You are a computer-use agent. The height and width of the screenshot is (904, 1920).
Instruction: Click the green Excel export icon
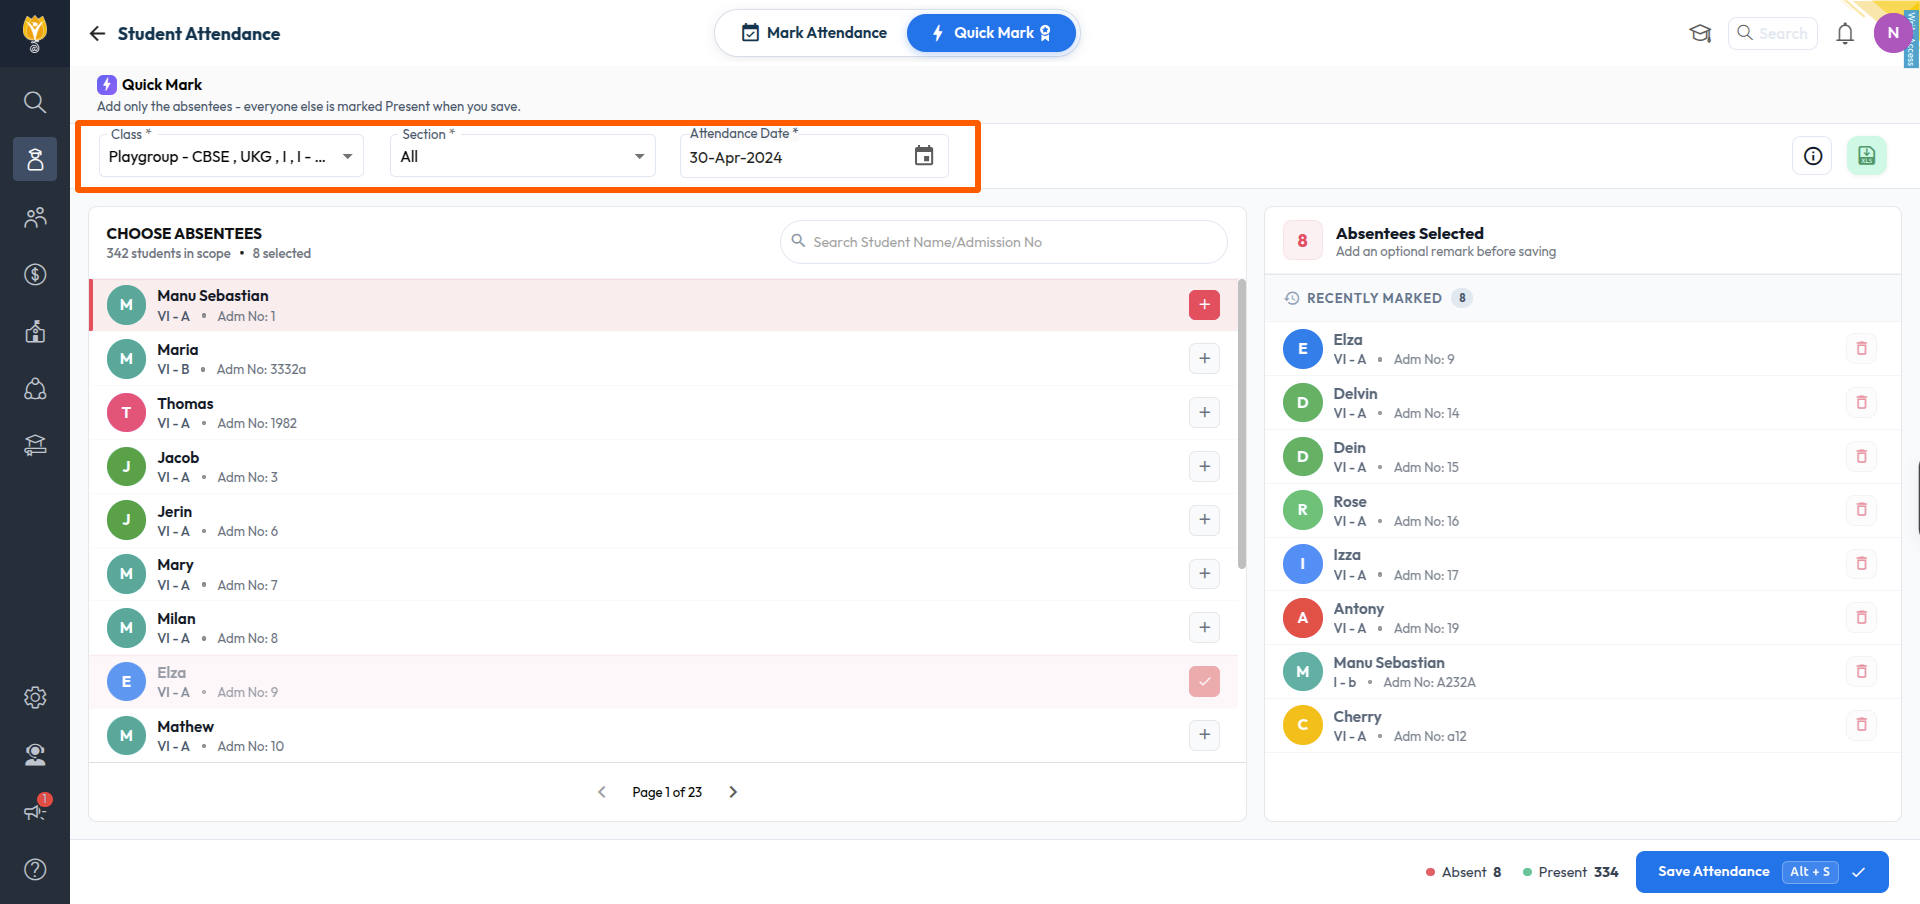[x=1867, y=156]
